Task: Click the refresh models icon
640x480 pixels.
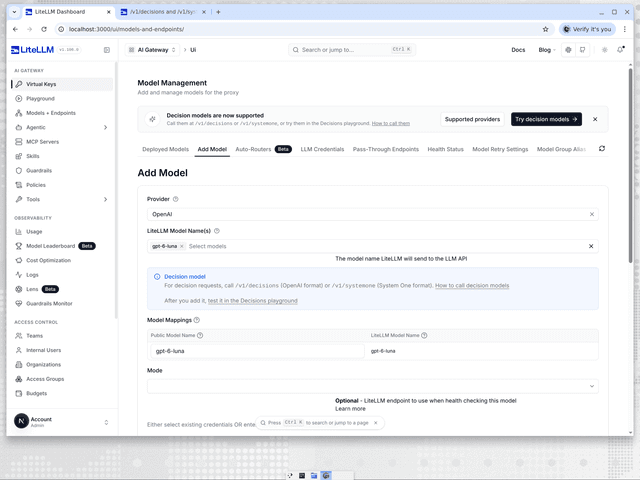Action: pyautogui.click(x=602, y=149)
